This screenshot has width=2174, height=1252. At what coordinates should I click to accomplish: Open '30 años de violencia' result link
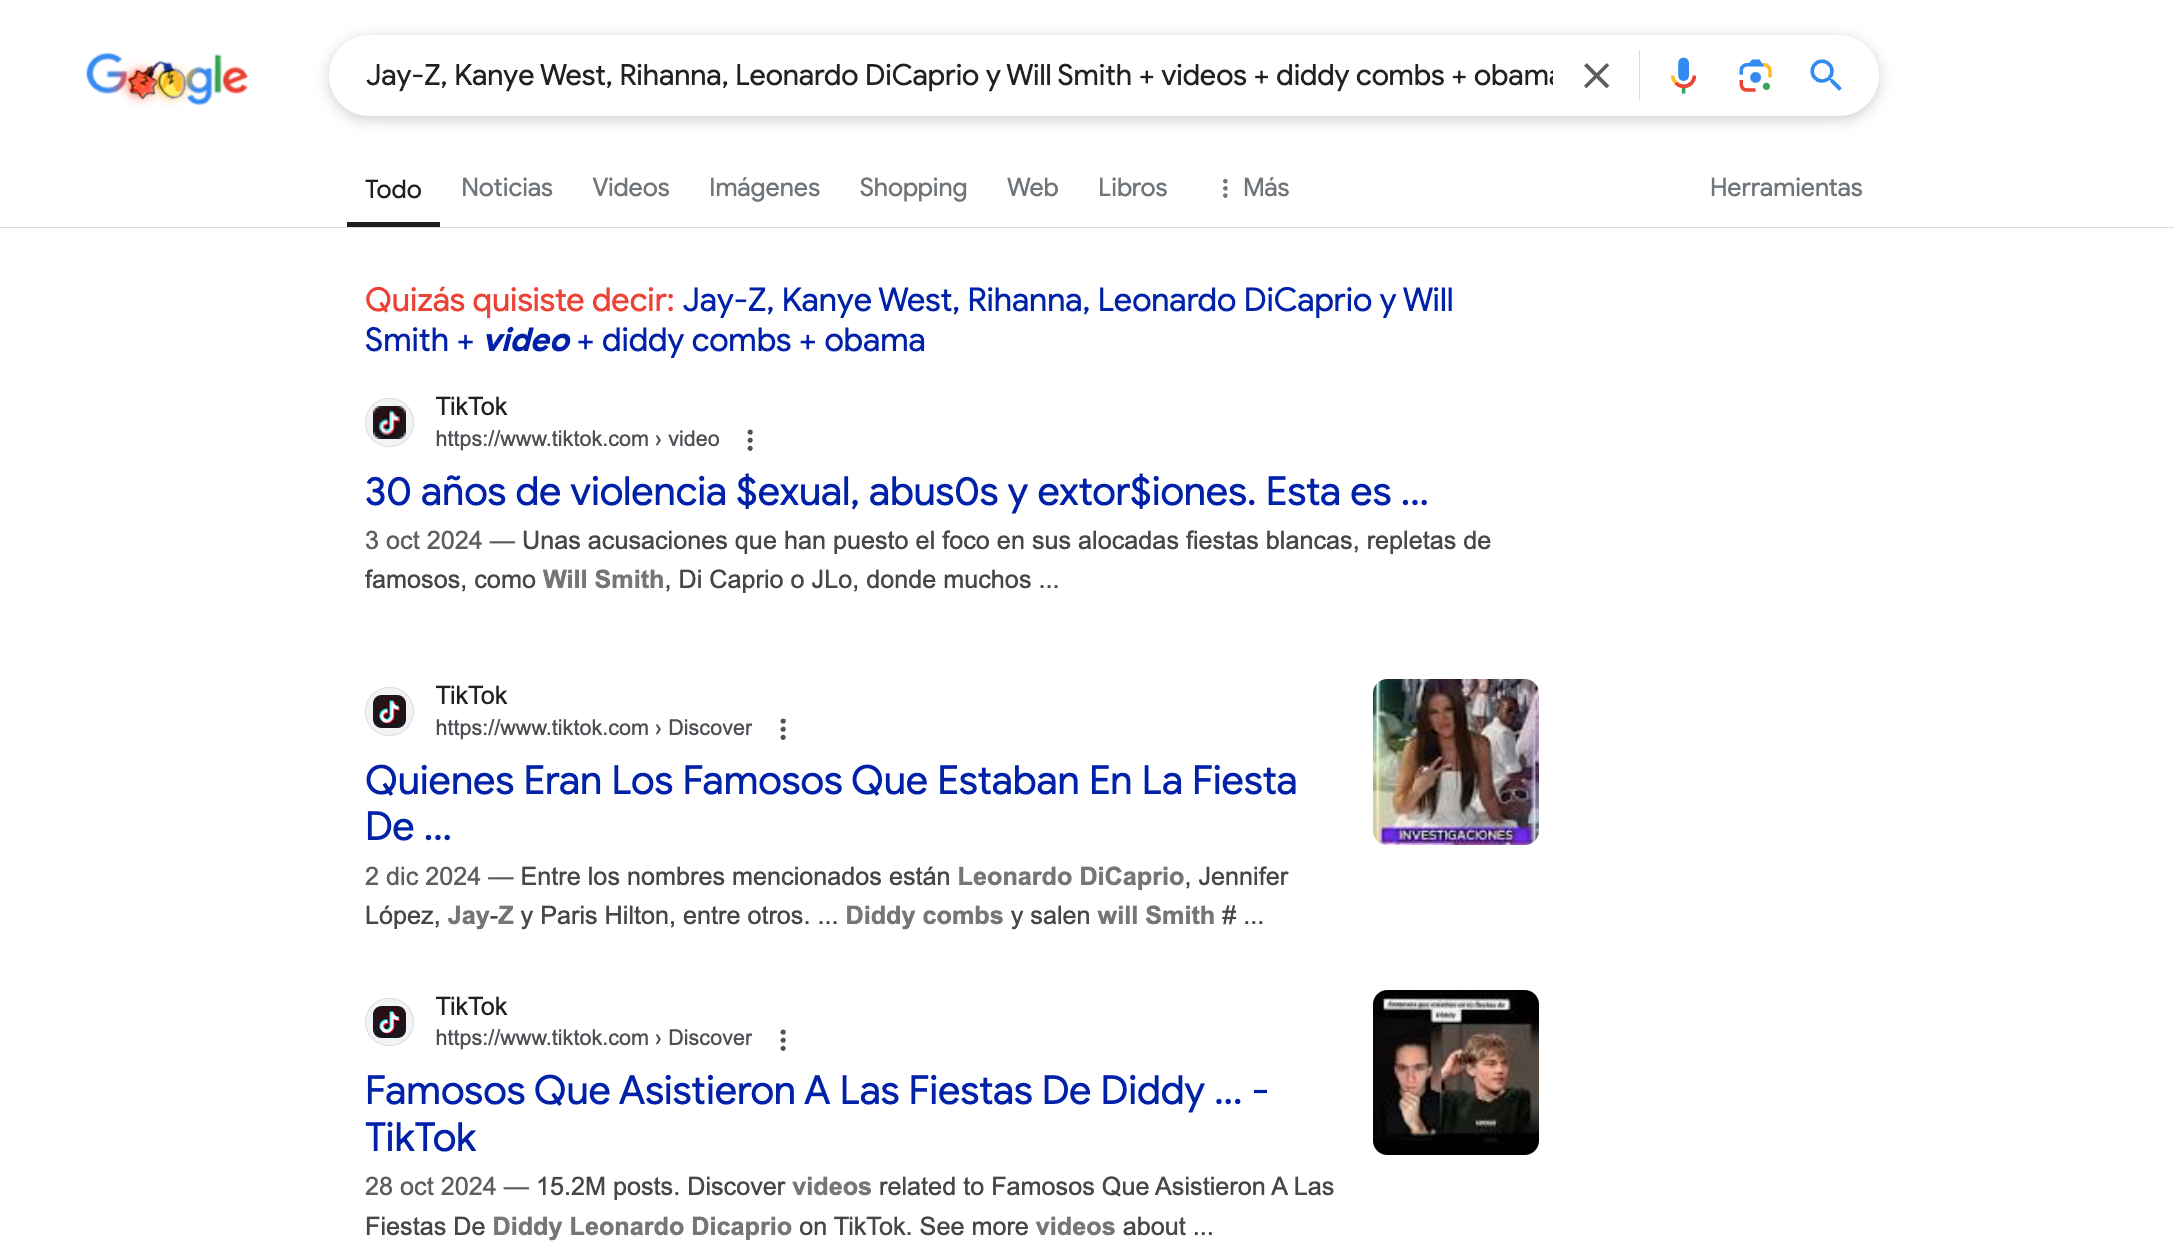tap(896, 492)
